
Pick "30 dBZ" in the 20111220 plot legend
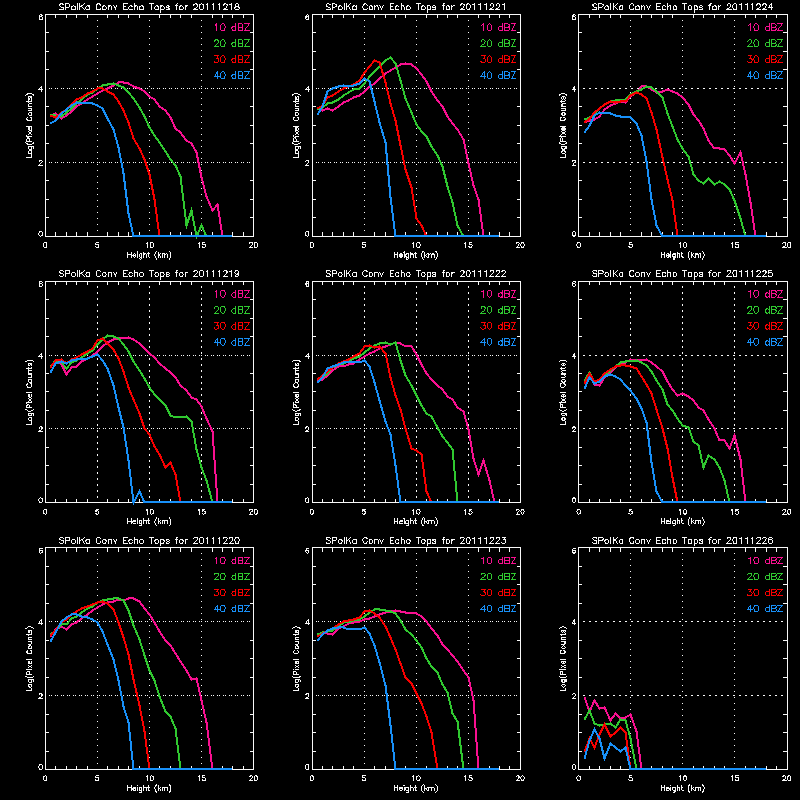click(x=232, y=593)
